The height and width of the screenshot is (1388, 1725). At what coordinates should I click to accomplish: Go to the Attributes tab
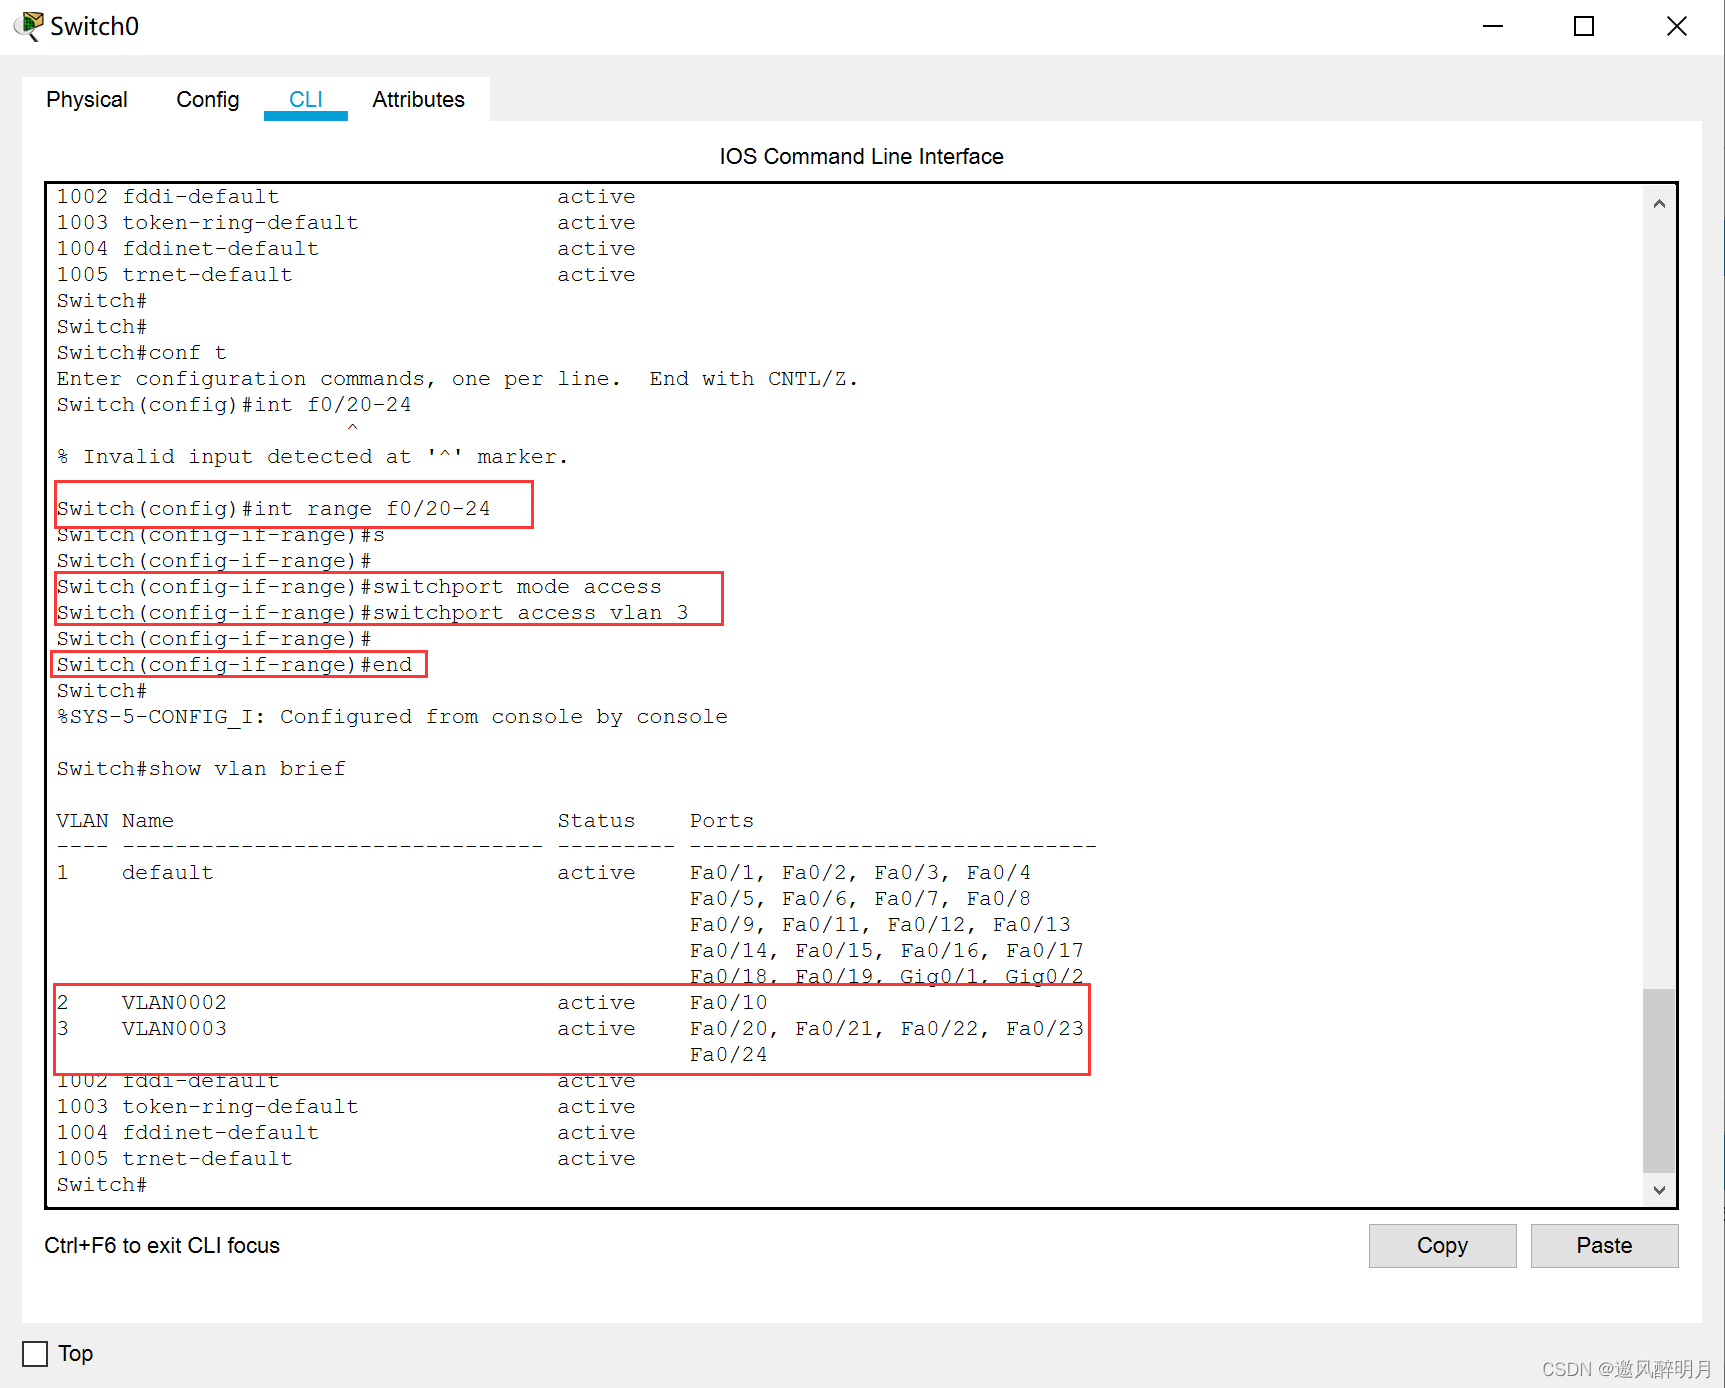(x=418, y=100)
